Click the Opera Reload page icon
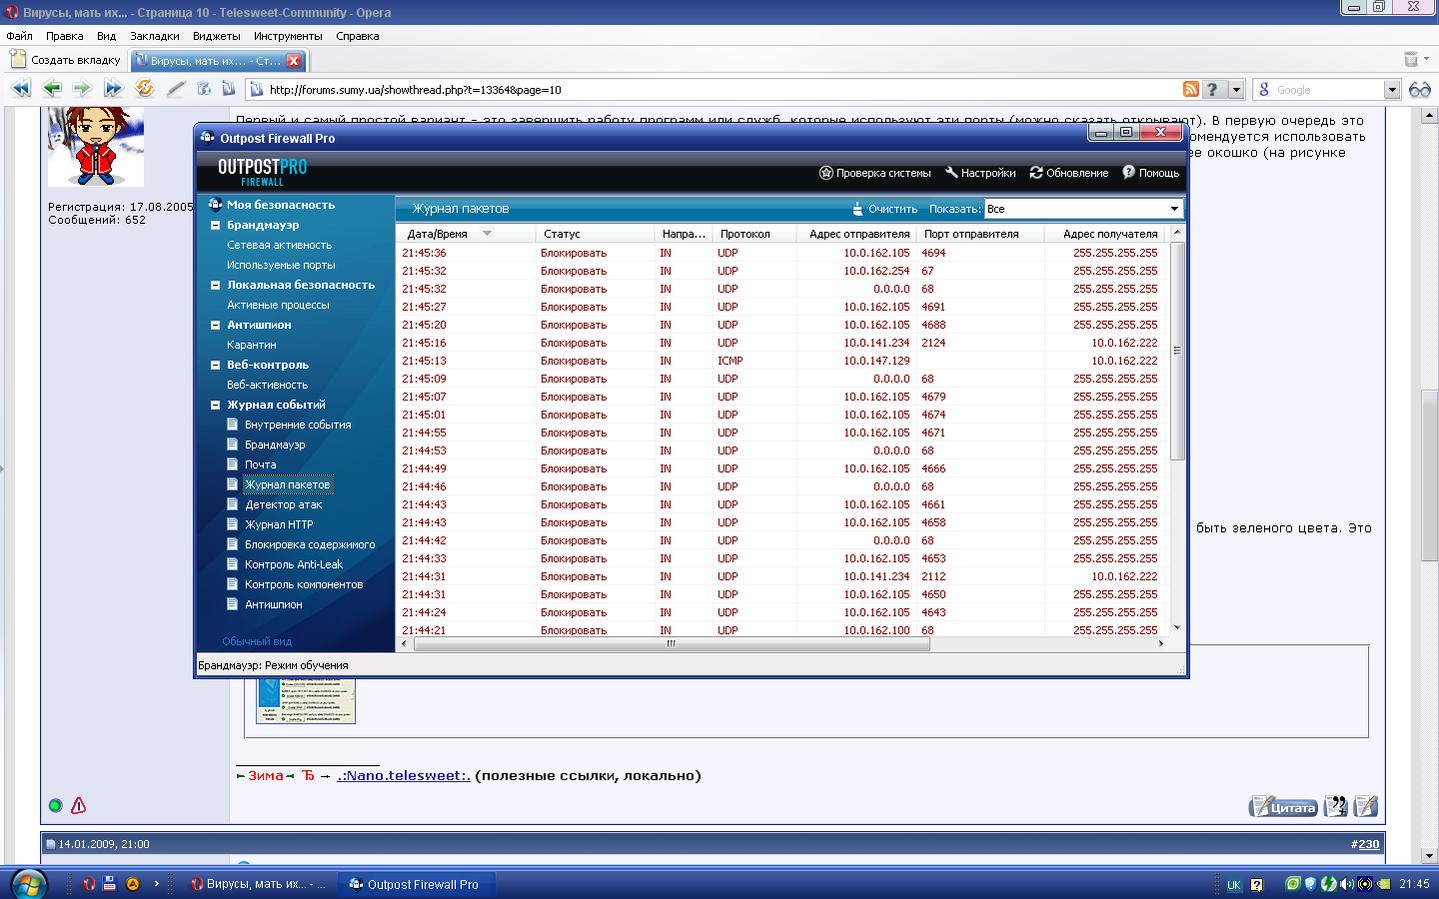 (145, 89)
